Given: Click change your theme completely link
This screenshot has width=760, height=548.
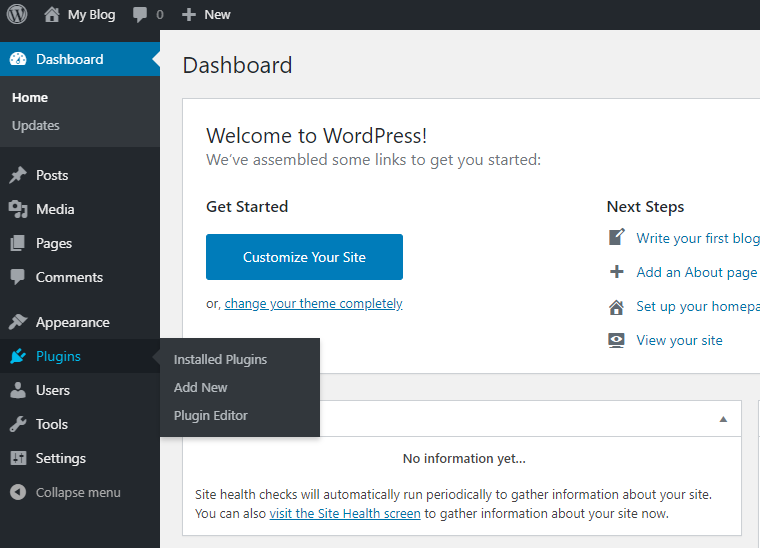Looking at the screenshot, I should point(313,303).
